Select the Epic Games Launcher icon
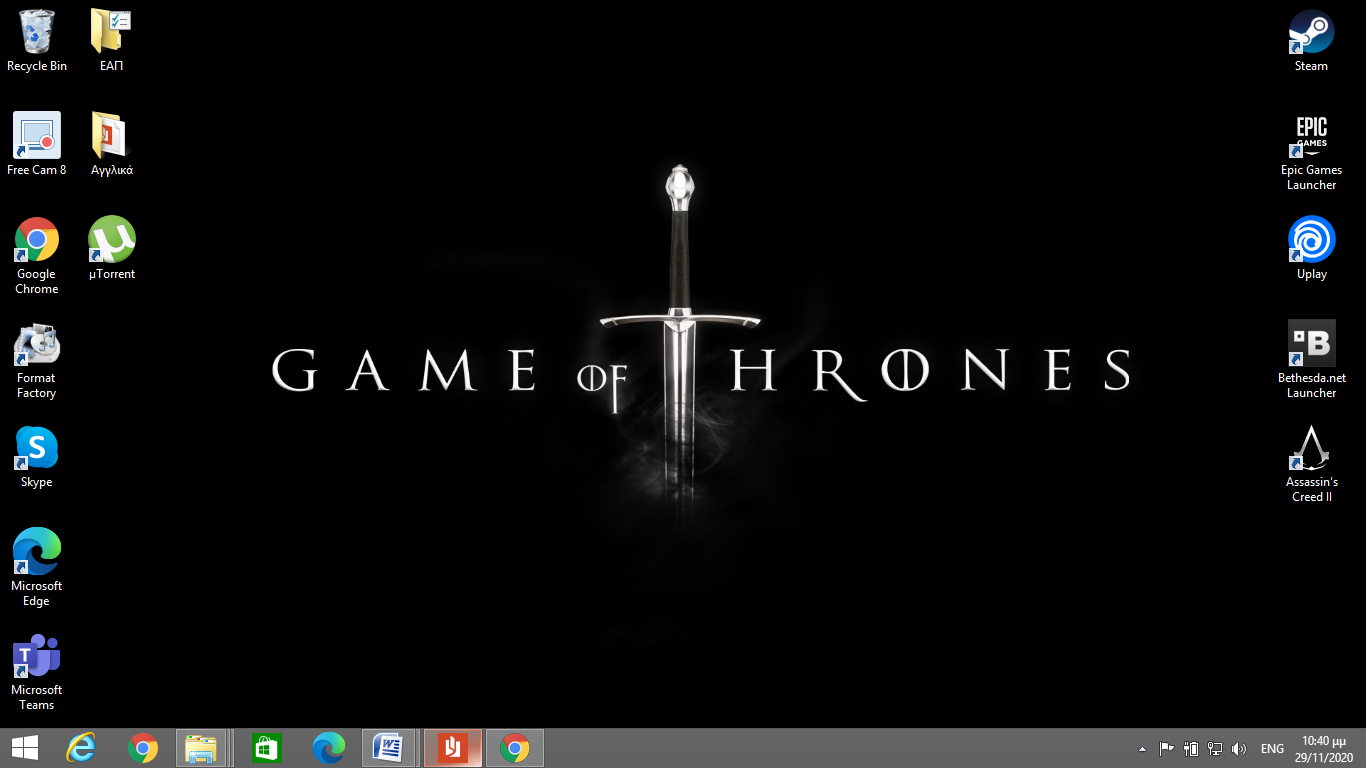The width and height of the screenshot is (1366, 768). [1311, 138]
